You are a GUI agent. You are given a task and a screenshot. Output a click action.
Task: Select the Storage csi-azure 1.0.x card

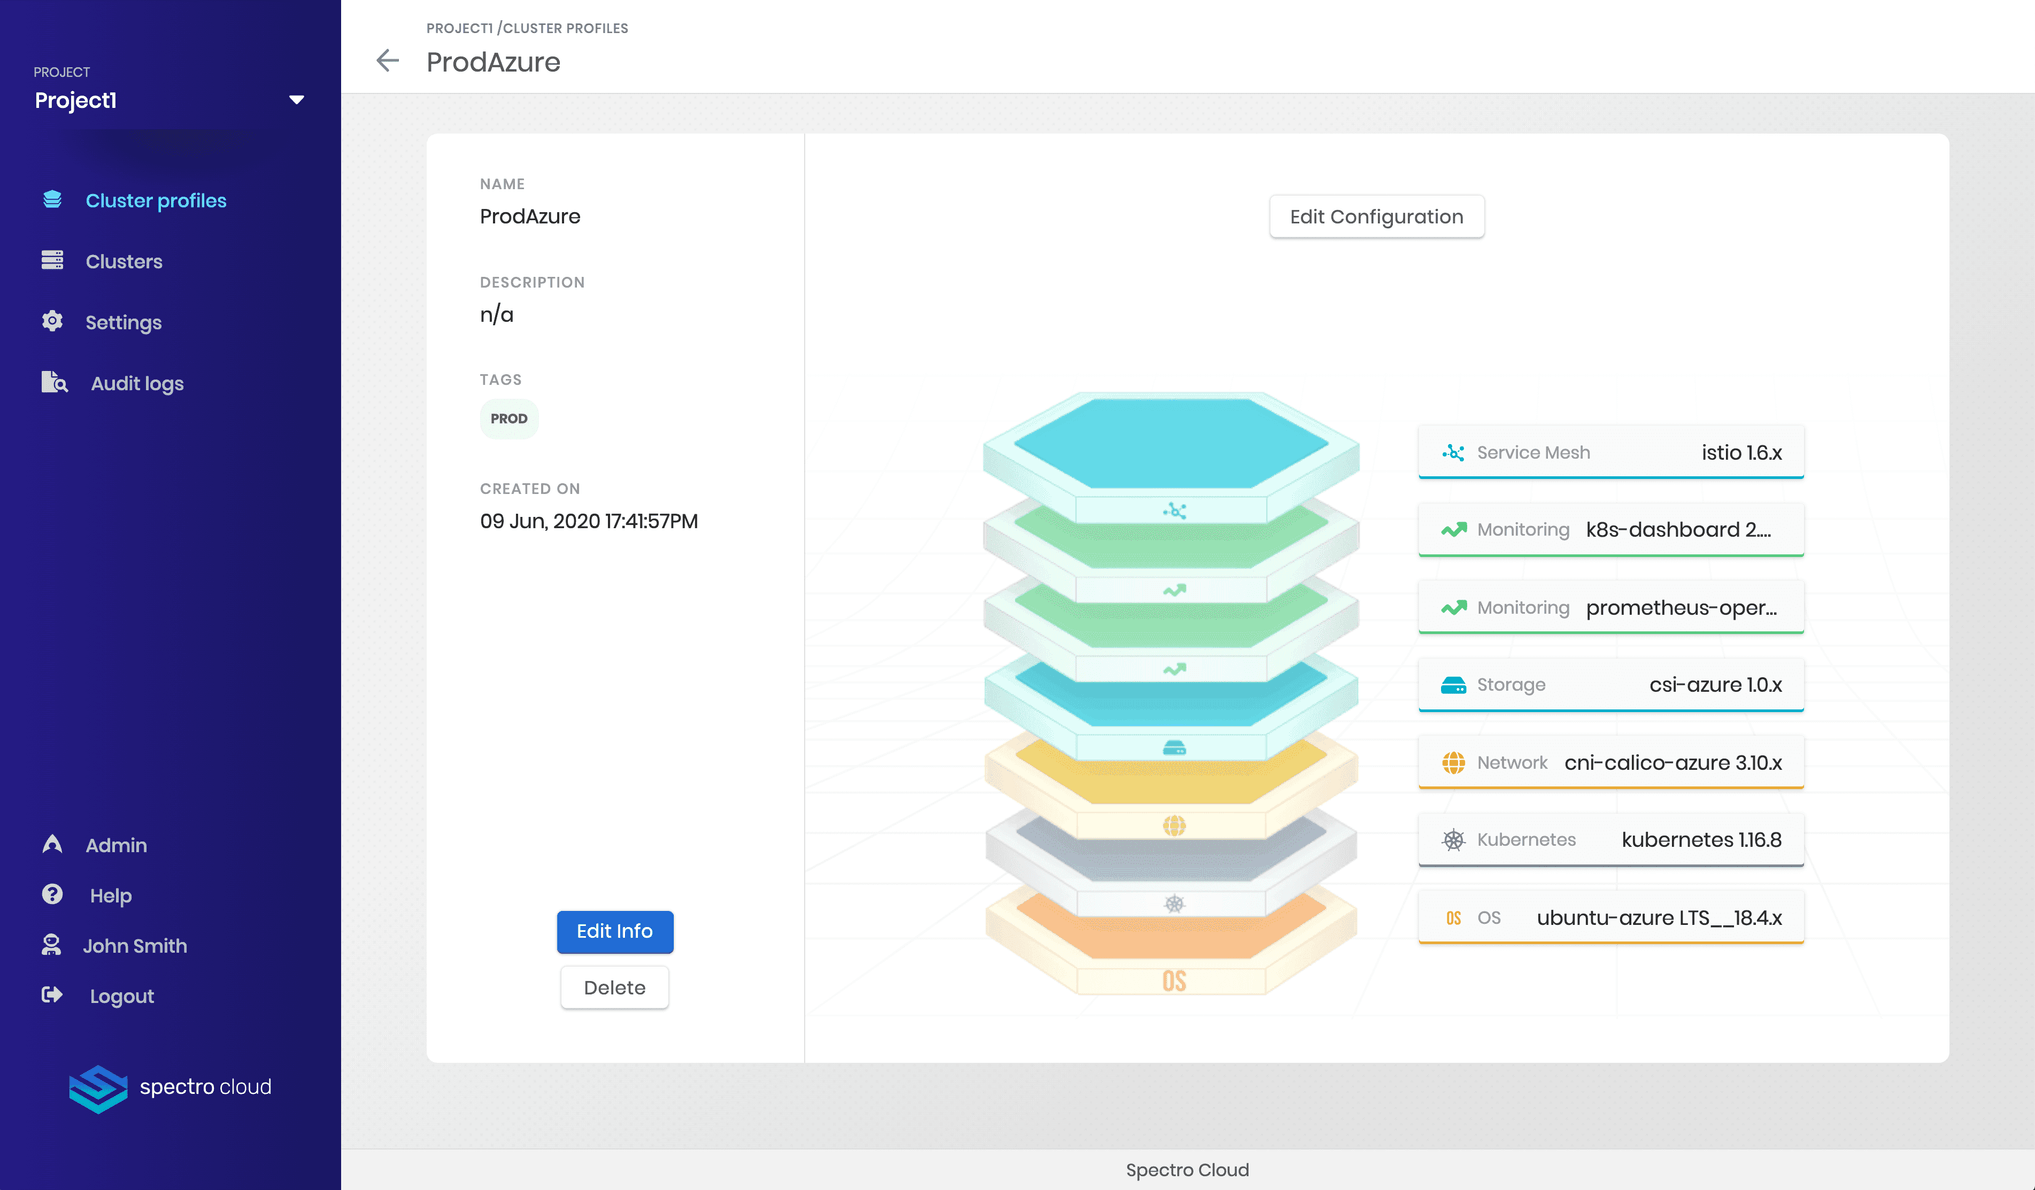[1611, 685]
